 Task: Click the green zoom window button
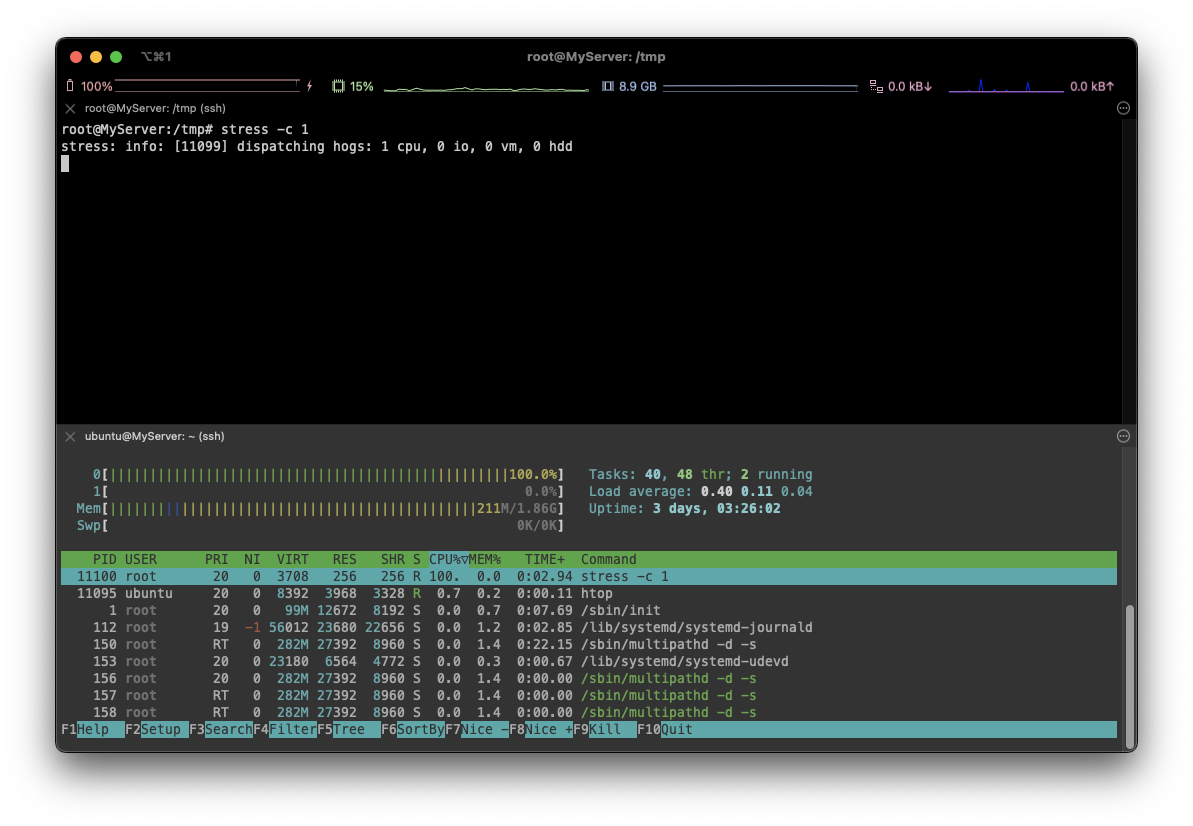(x=116, y=56)
